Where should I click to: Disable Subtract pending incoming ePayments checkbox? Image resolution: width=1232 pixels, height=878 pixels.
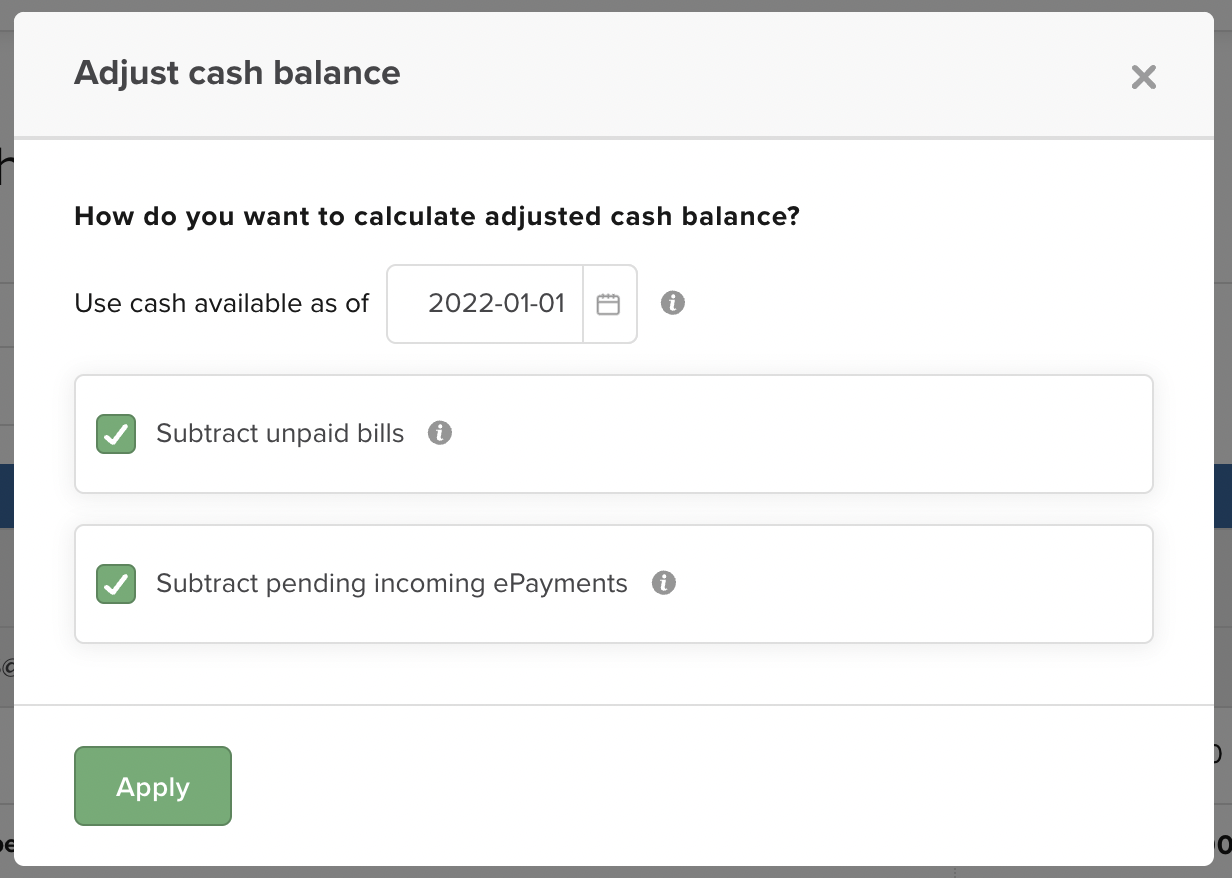point(116,584)
